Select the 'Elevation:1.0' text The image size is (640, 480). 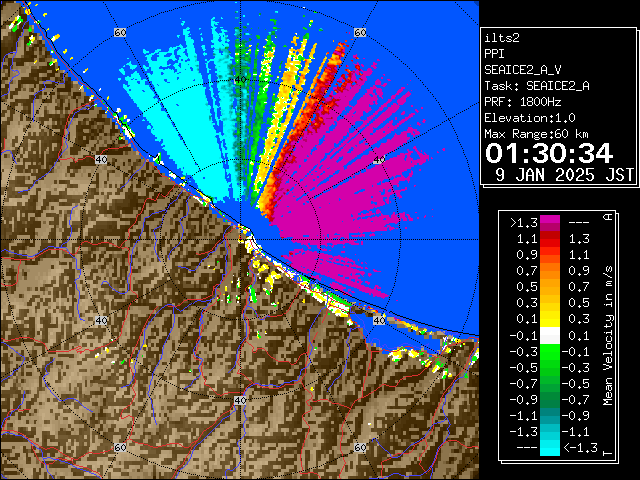pyautogui.click(x=530, y=118)
